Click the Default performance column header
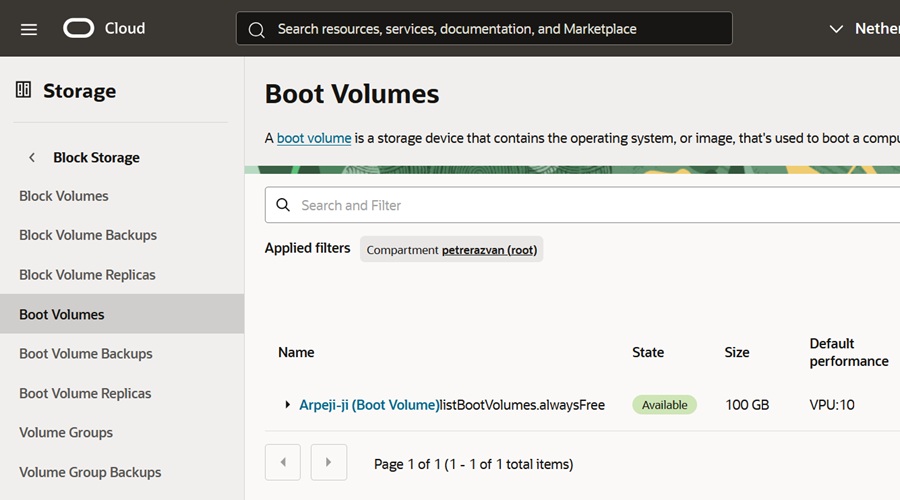900x500 pixels. point(849,352)
